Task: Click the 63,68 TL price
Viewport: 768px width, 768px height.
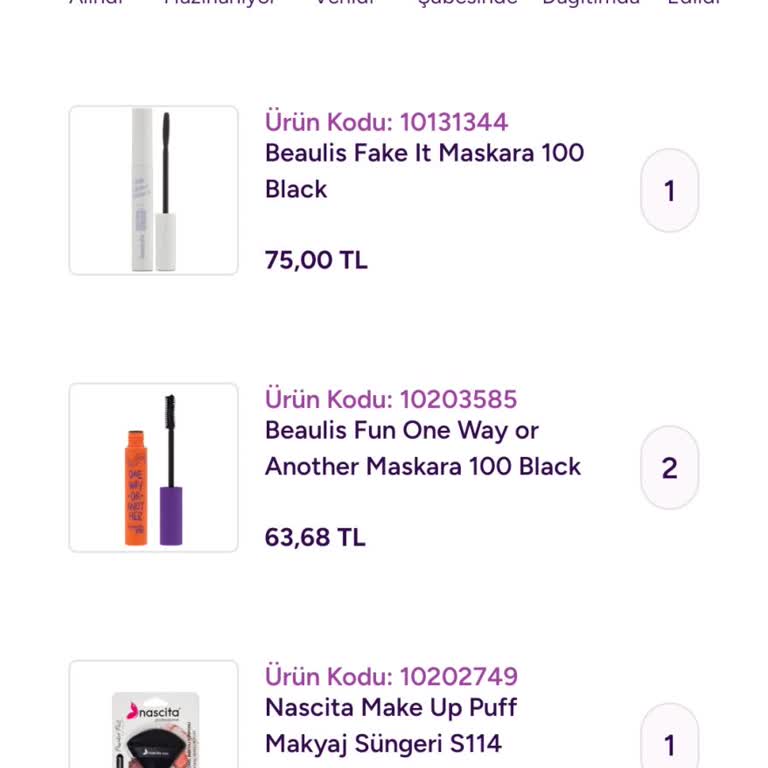Action: (315, 537)
